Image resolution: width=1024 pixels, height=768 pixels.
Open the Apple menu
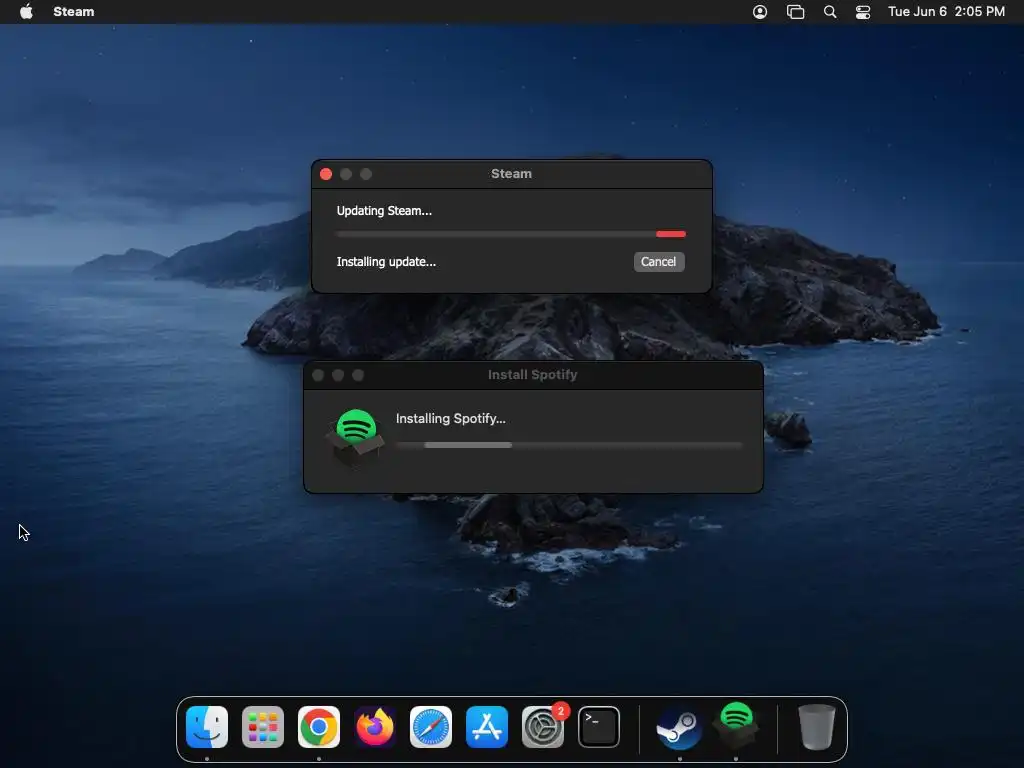[26, 12]
